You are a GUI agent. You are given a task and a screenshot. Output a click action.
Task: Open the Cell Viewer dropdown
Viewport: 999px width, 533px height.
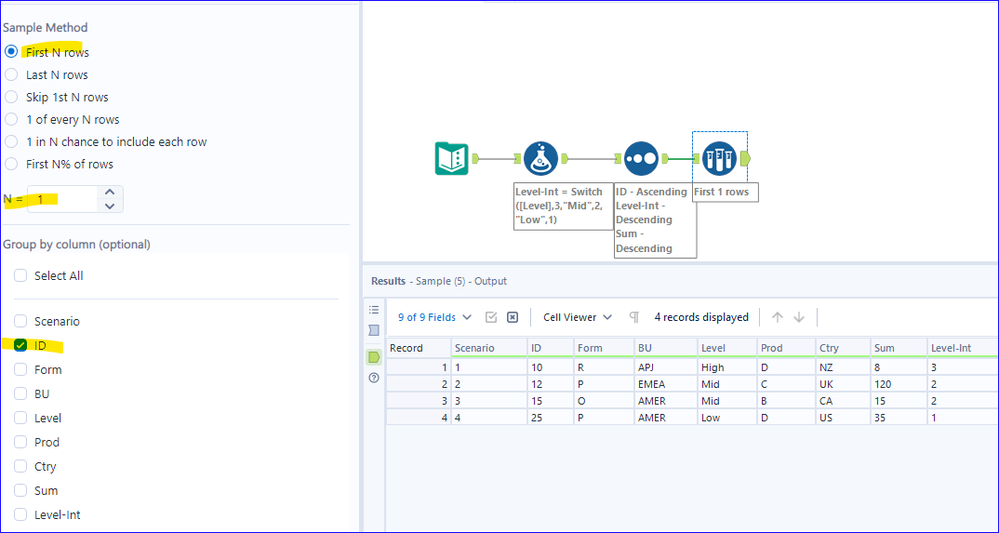point(577,317)
